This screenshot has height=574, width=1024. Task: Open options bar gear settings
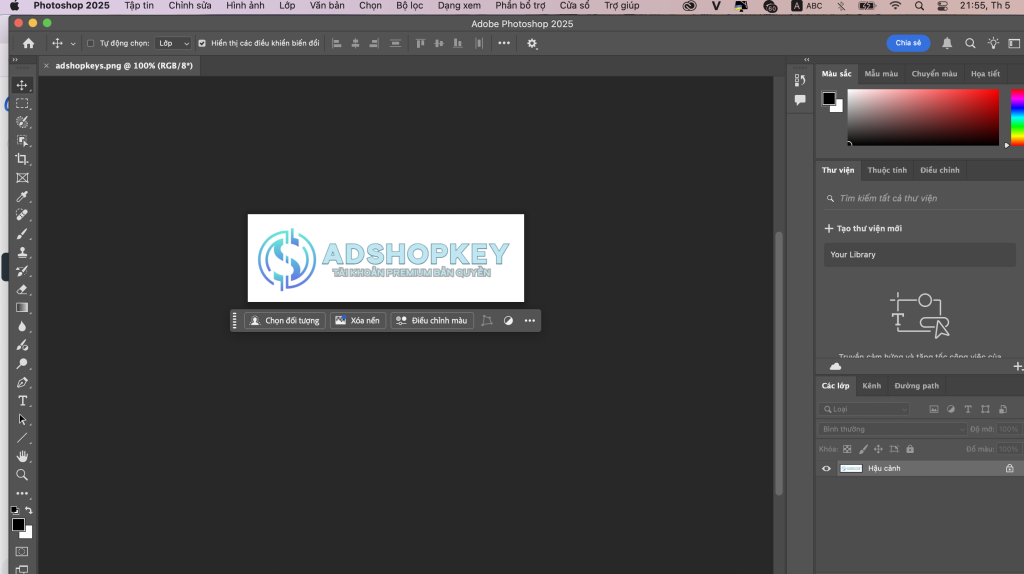(x=532, y=44)
